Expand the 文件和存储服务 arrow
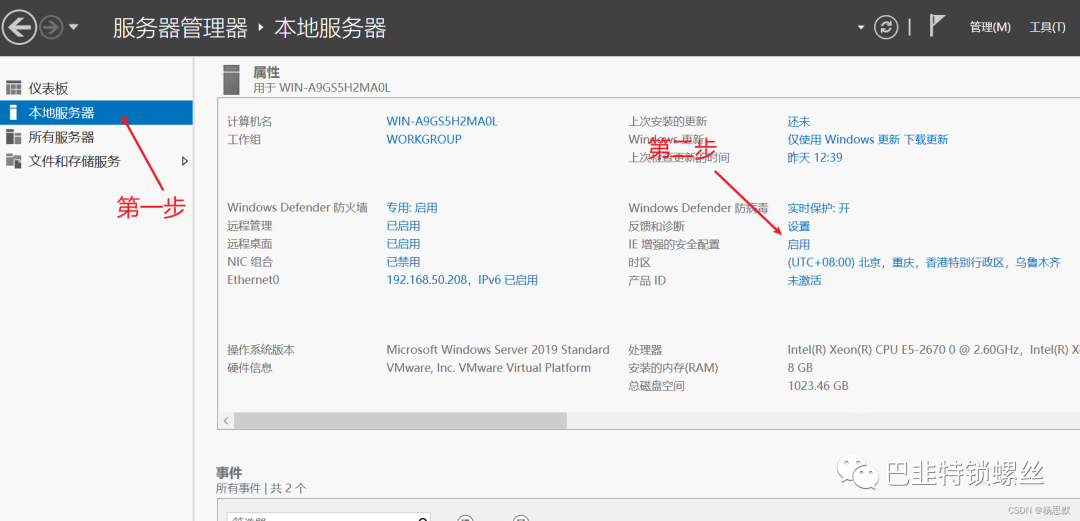 click(184, 161)
